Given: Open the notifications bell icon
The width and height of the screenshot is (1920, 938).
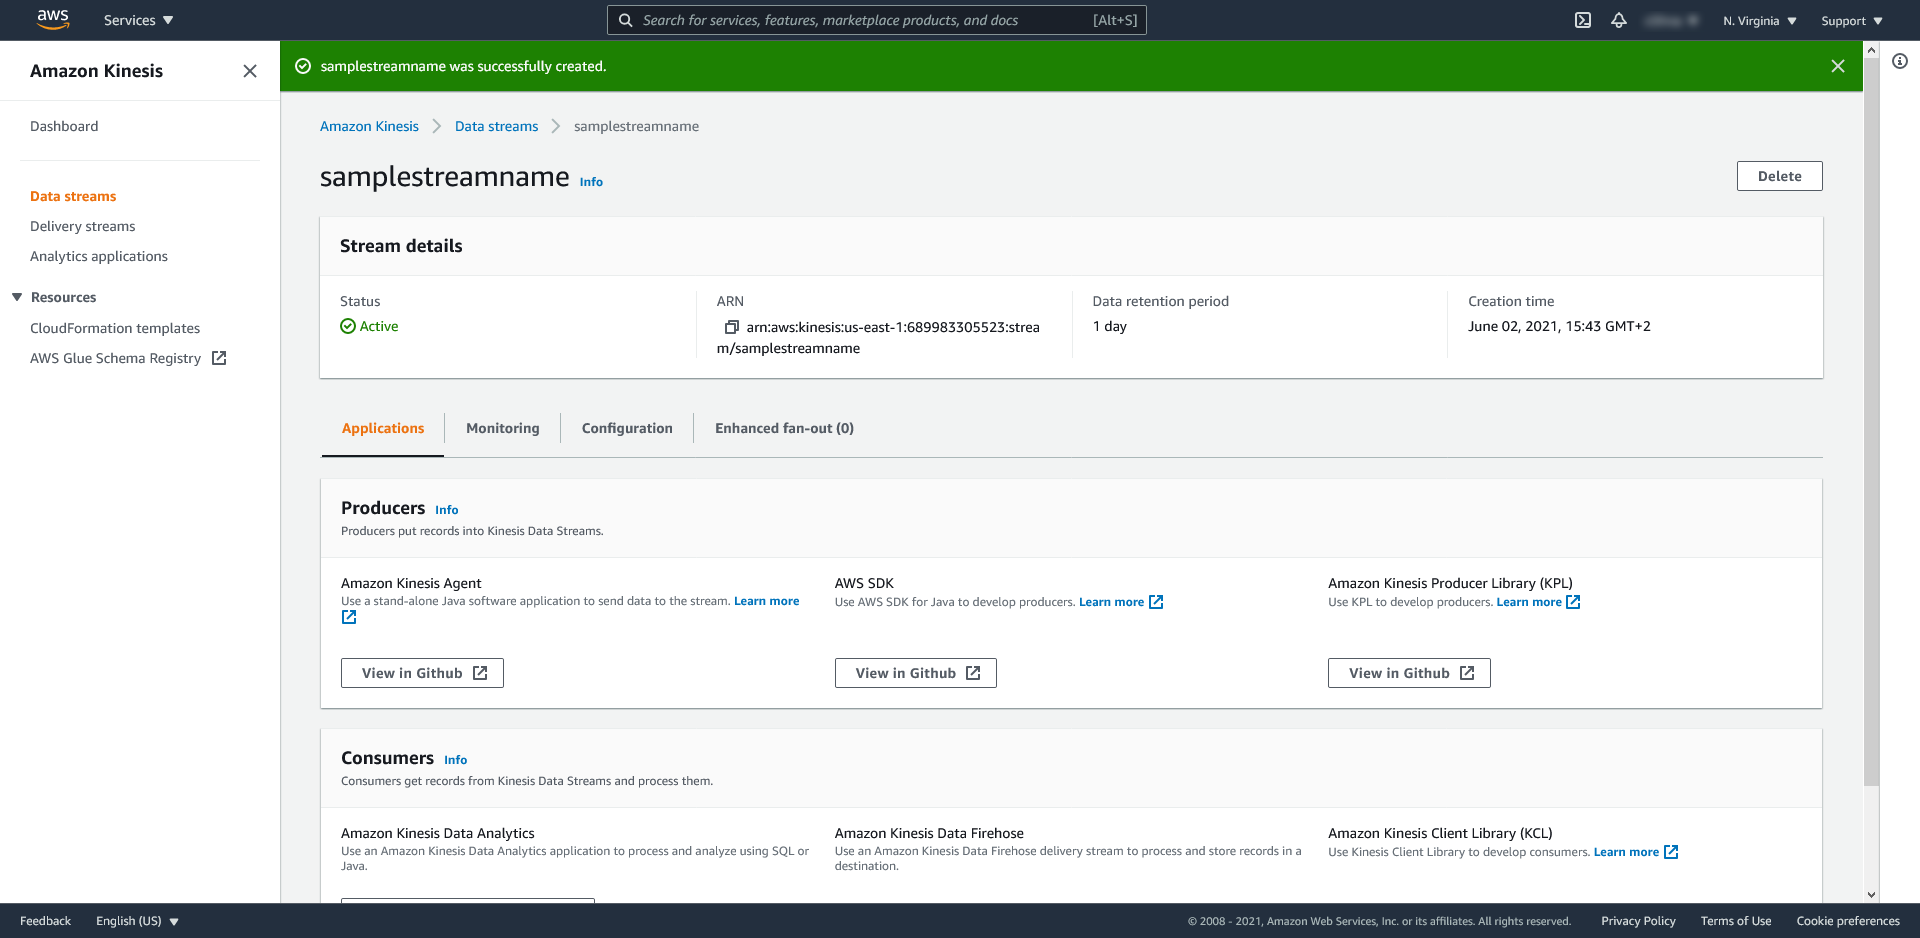Looking at the screenshot, I should pyautogui.click(x=1619, y=20).
